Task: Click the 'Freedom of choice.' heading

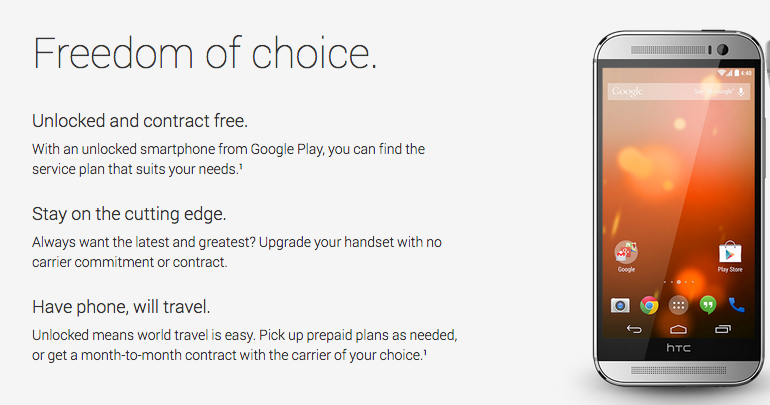Action: click(x=204, y=54)
